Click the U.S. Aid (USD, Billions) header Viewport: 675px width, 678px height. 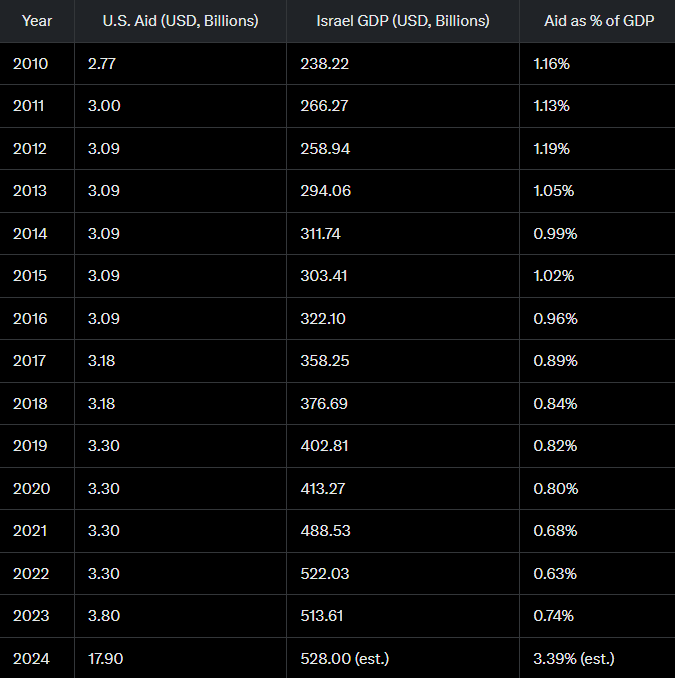point(180,21)
